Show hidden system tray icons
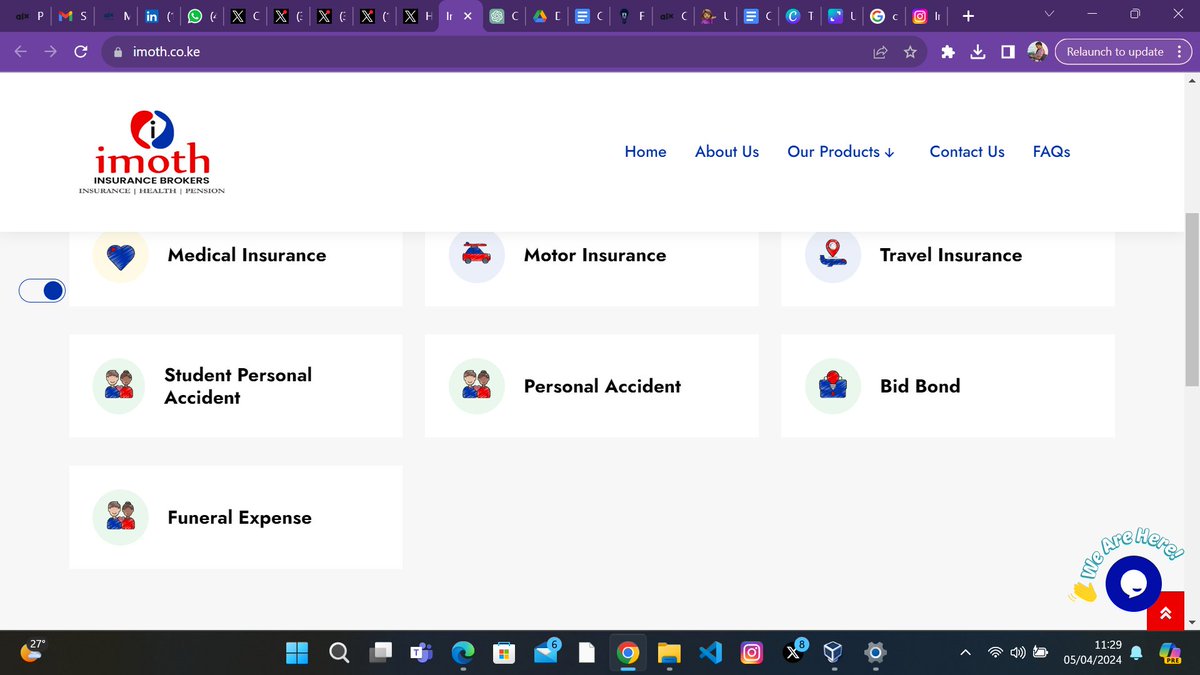Screen dimensions: 1200x675 point(965,653)
